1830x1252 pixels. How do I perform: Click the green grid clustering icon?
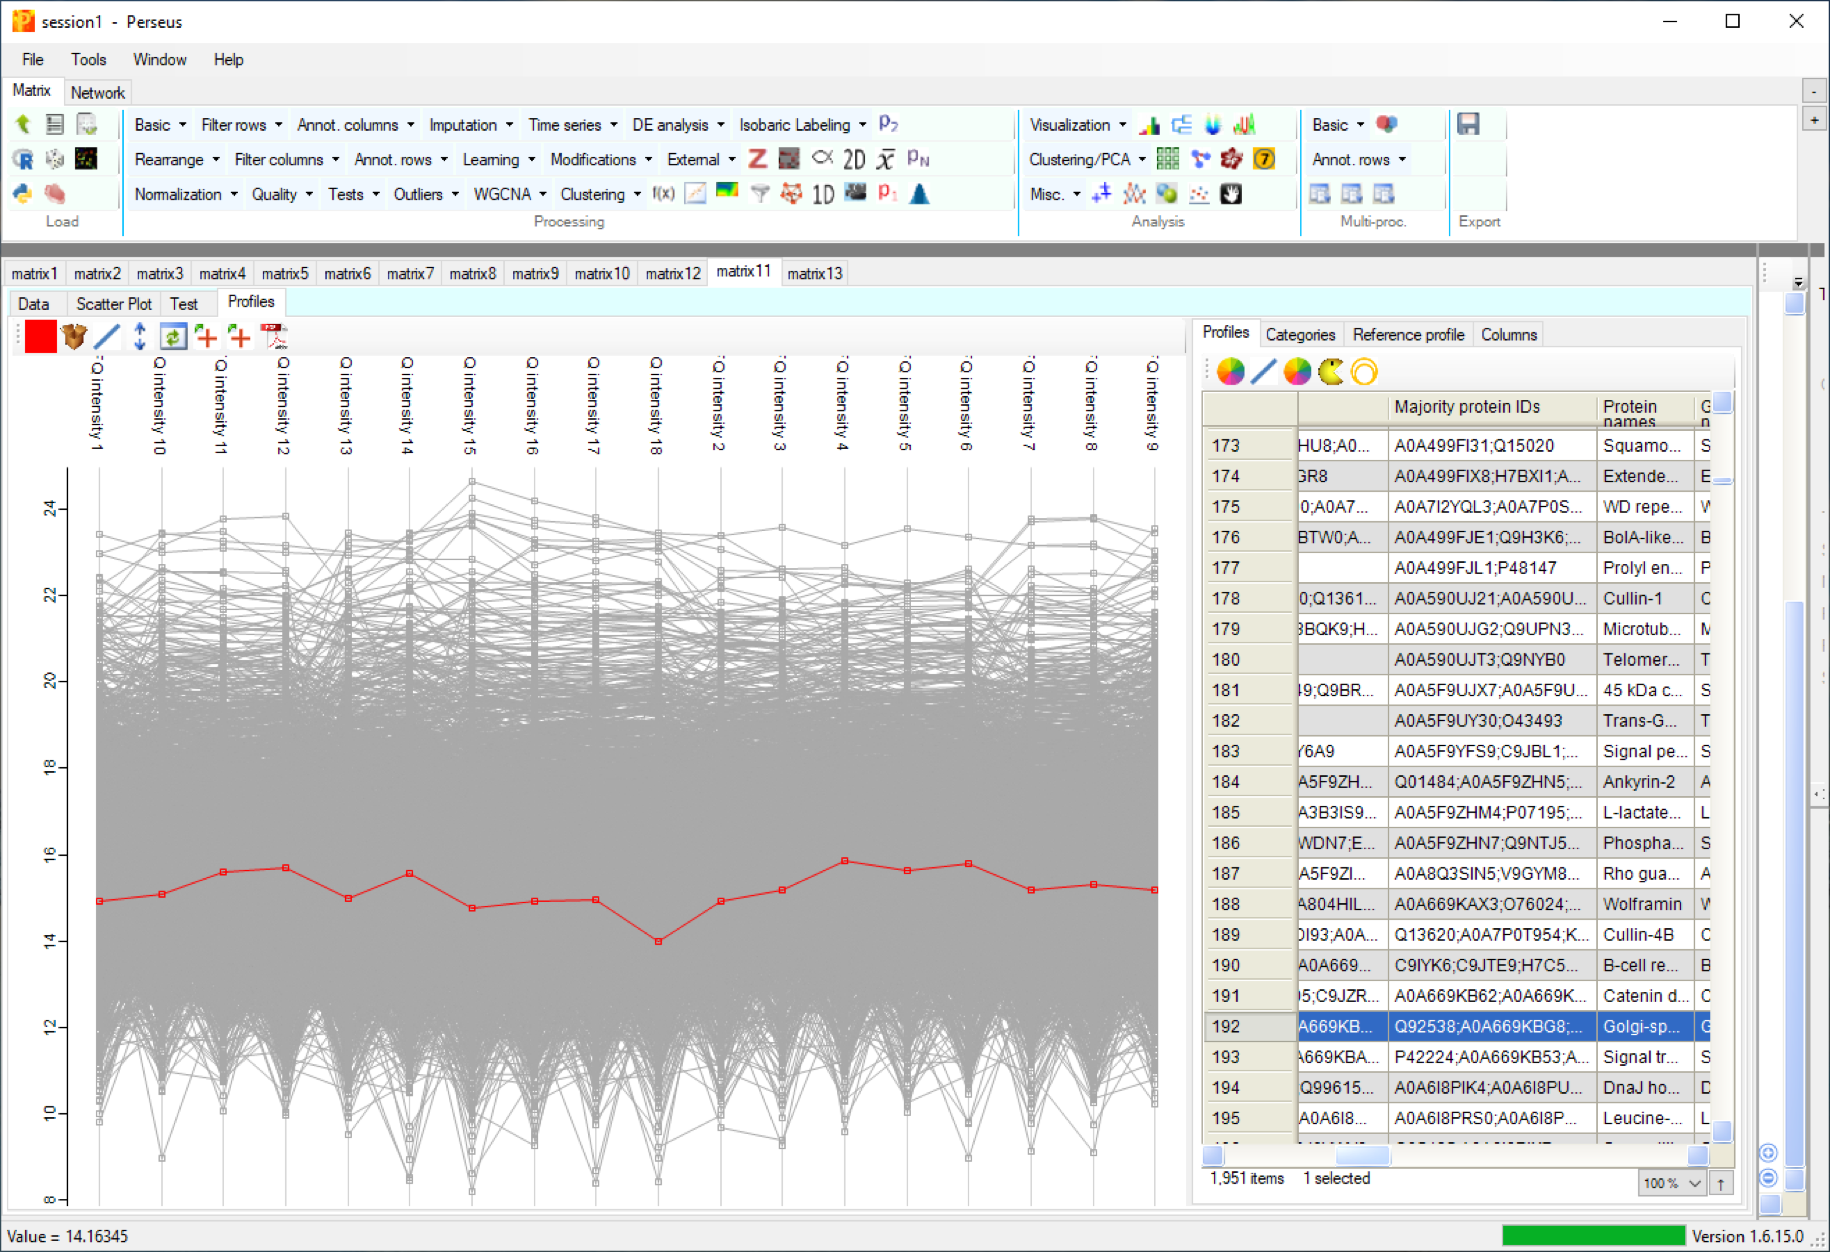[1167, 159]
